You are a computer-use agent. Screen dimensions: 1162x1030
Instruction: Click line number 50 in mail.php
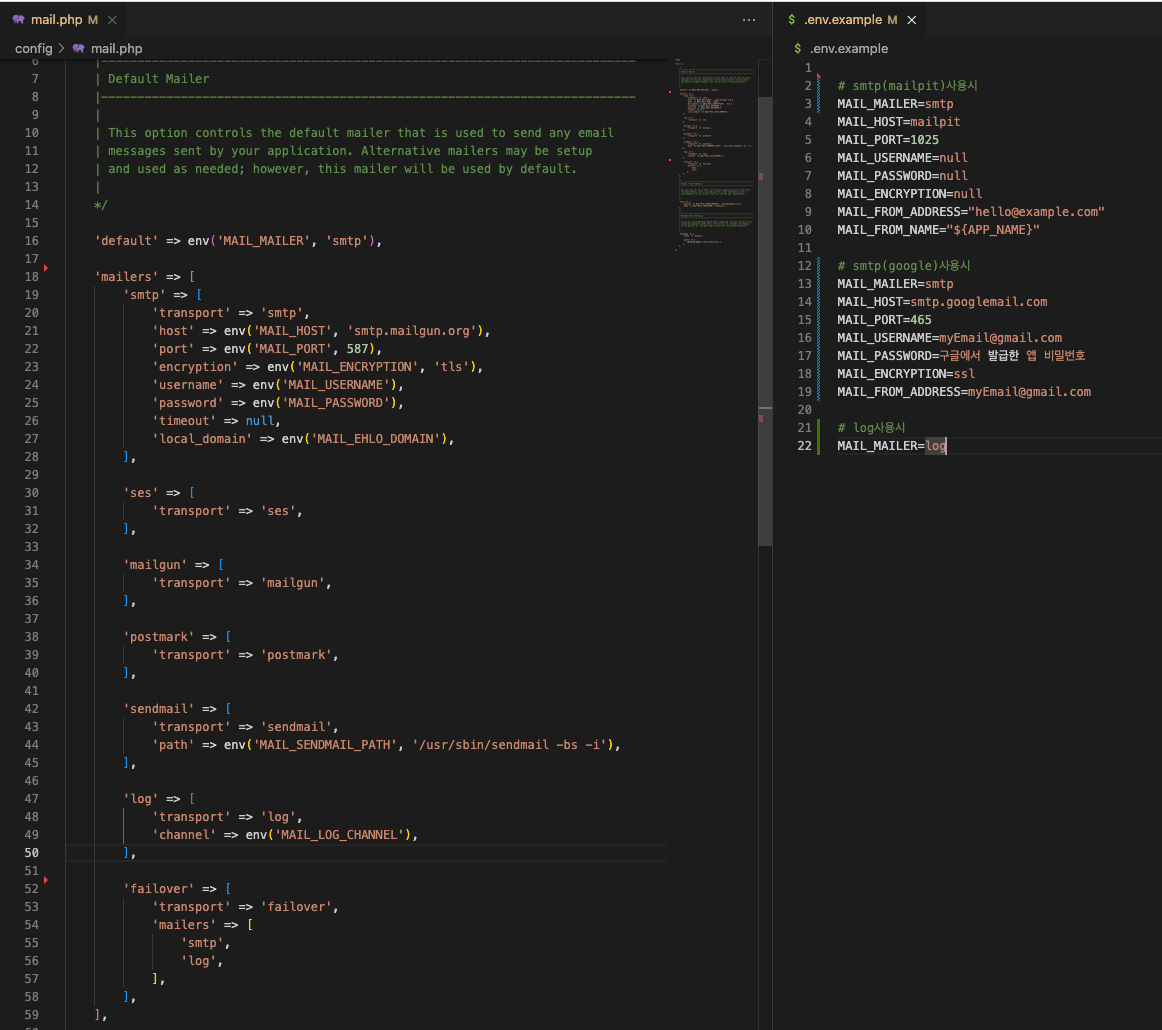(x=31, y=853)
